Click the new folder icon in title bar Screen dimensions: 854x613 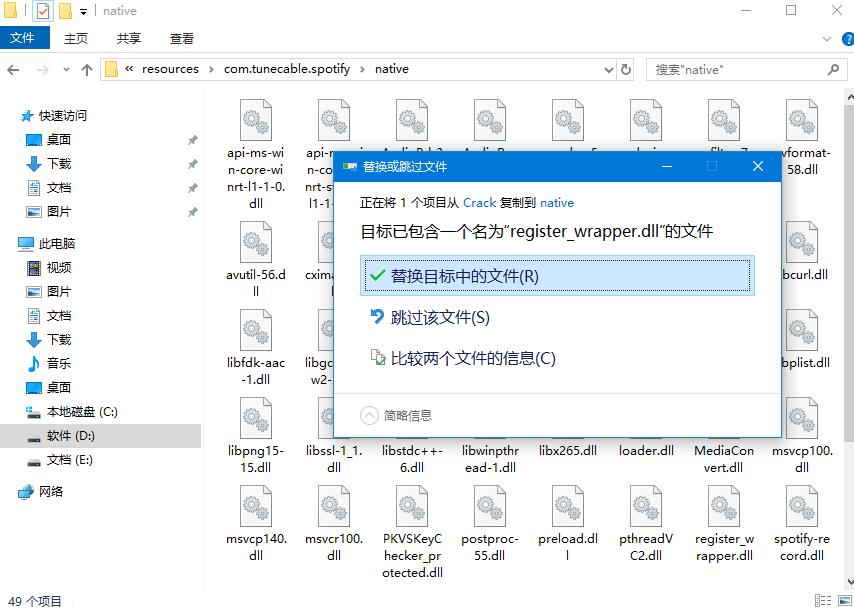(65, 10)
